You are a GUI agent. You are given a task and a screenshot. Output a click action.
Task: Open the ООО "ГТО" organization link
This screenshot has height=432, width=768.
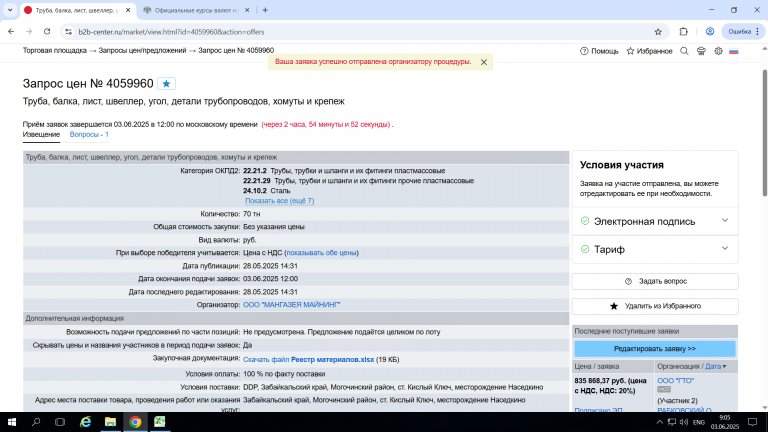tap(675, 381)
